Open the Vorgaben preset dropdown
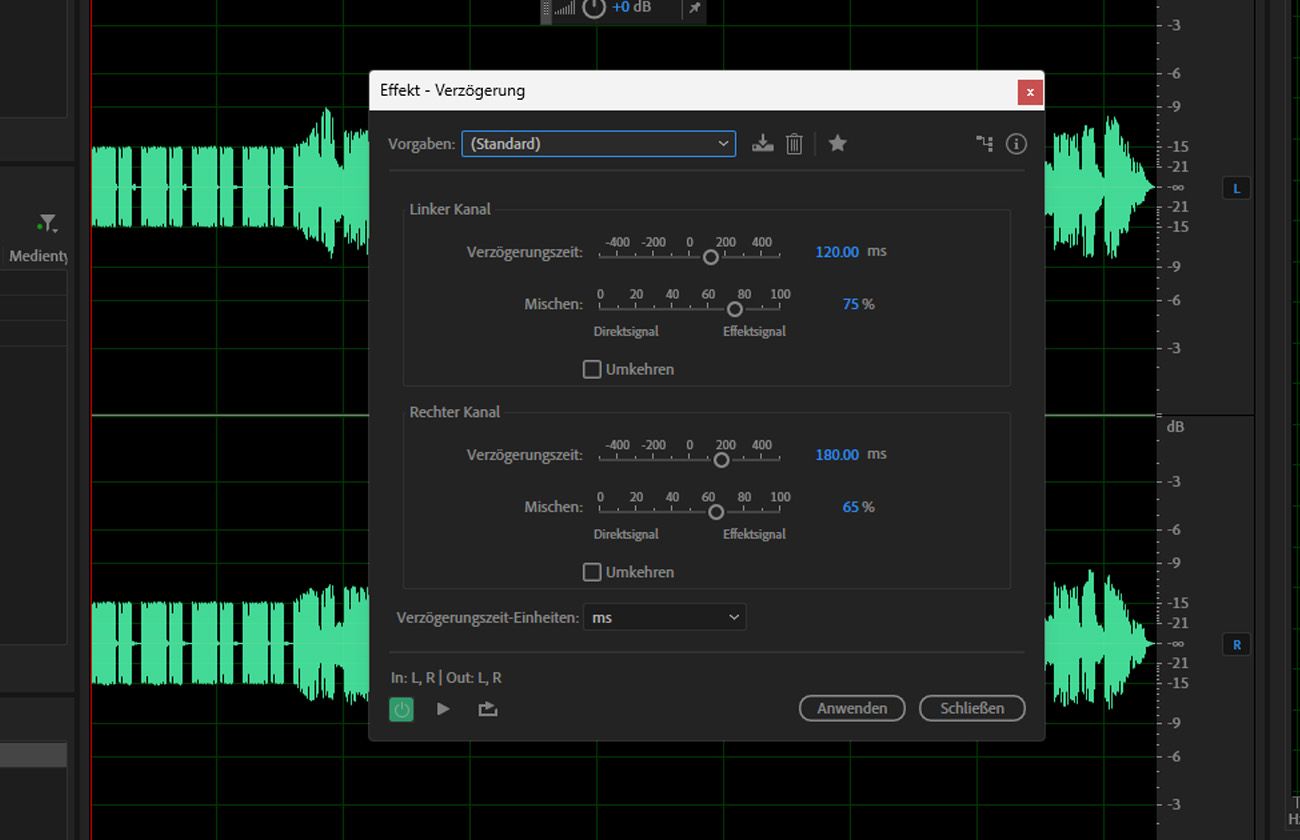Viewport: 1300px width, 840px height. pos(598,144)
